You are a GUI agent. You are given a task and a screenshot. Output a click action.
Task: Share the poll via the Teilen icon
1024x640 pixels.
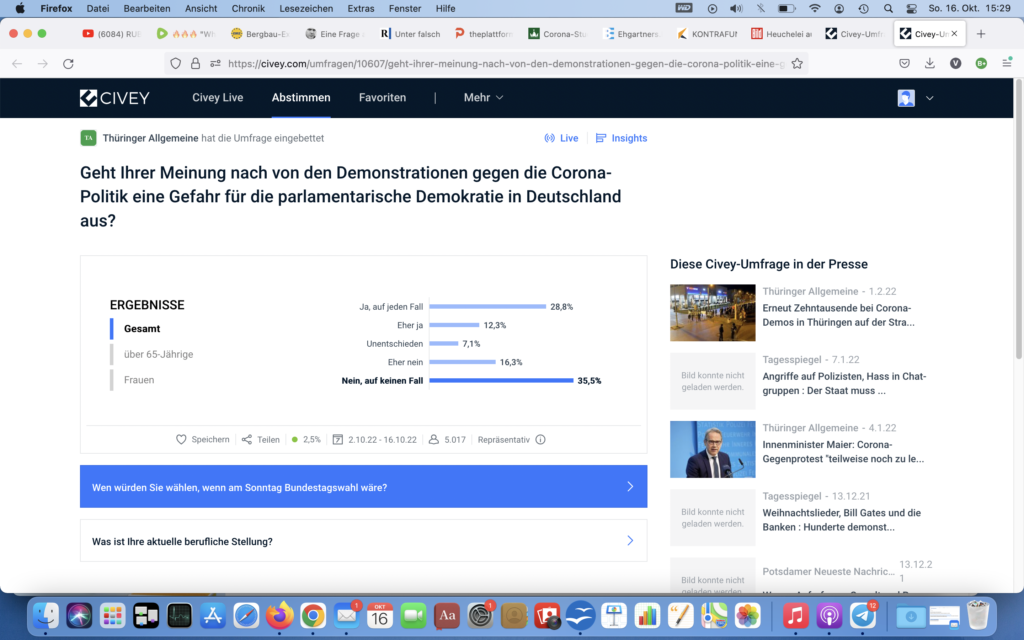tap(247, 439)
